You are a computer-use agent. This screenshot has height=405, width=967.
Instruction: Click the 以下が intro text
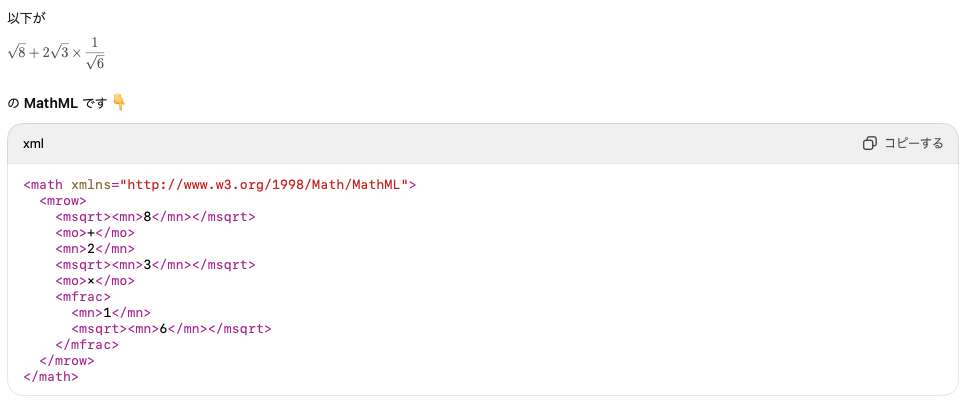click(x=26, y=18)
